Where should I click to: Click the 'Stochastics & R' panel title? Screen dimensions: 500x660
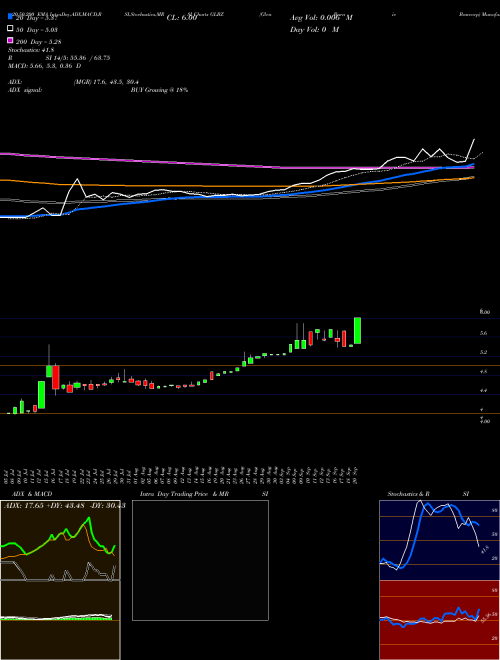409,494
